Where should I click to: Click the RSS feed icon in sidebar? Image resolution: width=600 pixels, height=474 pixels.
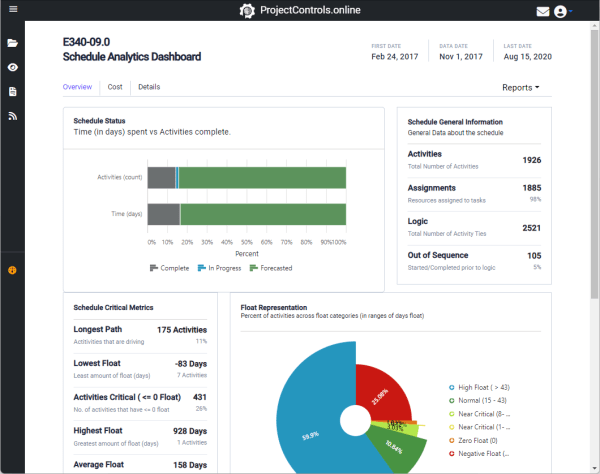click(x=13, y=116)
